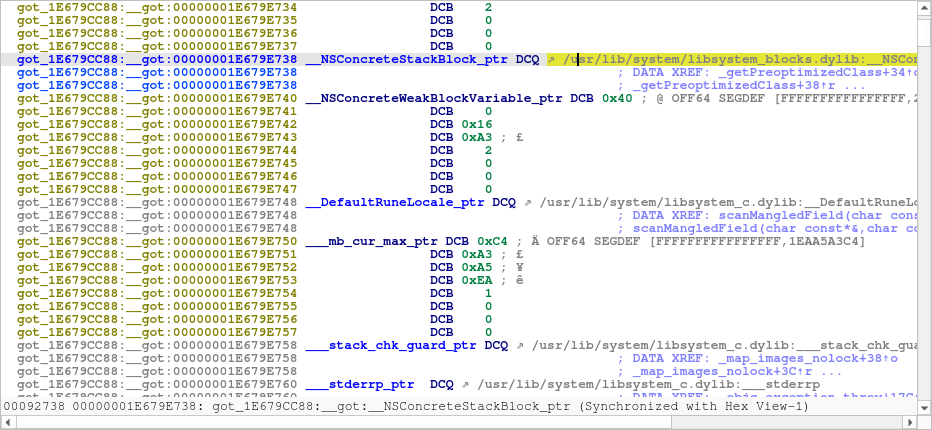Select the DCB 0x16 value
The image size is (932, 430).
pyautogui.click(x=477, y=124)
